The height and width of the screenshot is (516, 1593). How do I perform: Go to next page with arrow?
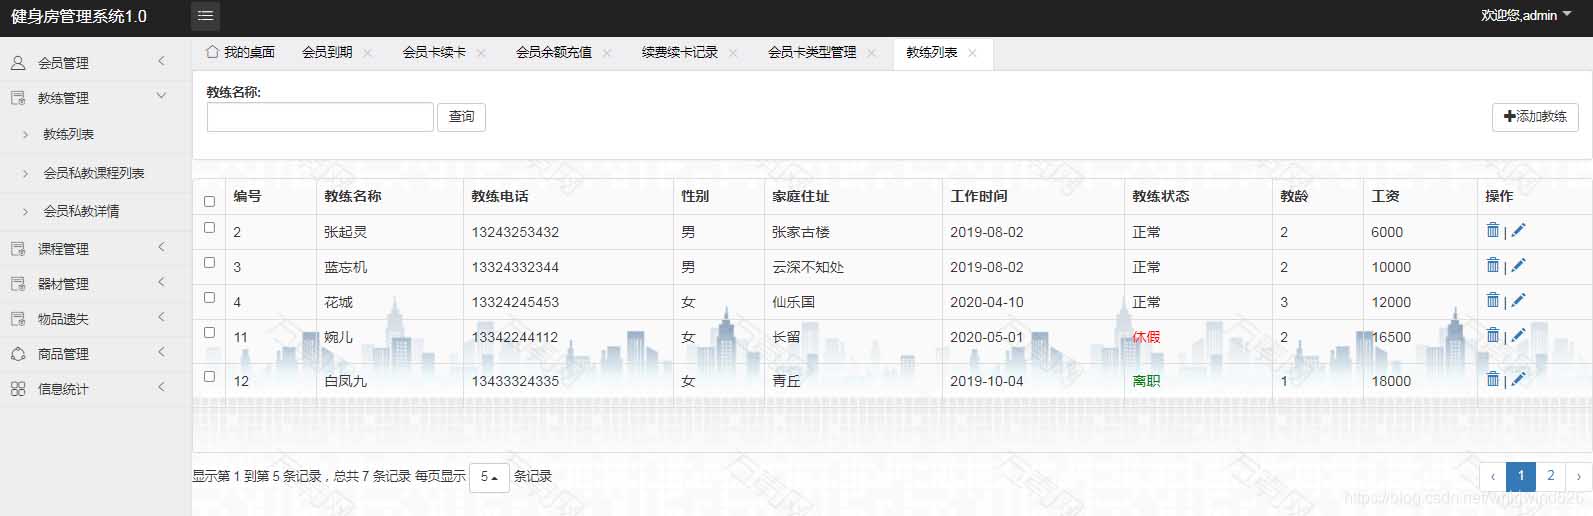coord(1578,476)
